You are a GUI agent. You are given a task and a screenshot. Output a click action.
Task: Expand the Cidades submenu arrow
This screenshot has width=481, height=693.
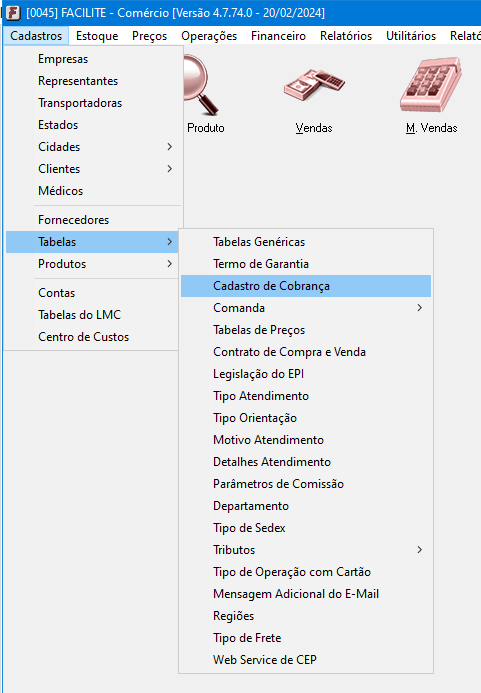point(170,147)
